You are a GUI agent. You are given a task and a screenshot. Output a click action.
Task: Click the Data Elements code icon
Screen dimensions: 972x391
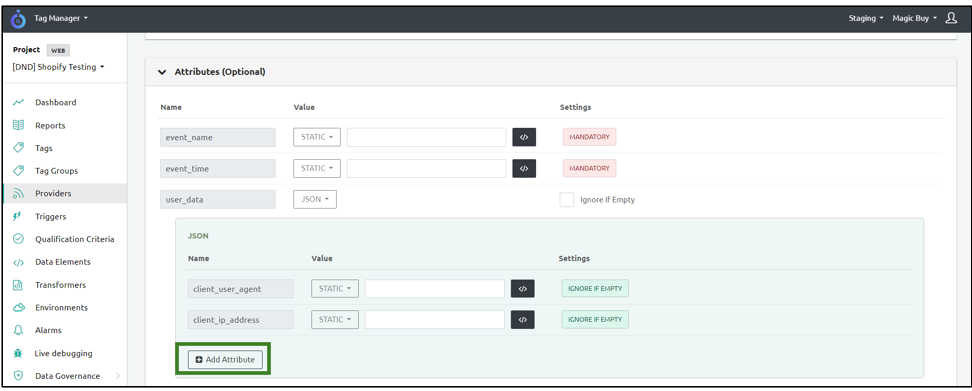click(x=19, y=262)
